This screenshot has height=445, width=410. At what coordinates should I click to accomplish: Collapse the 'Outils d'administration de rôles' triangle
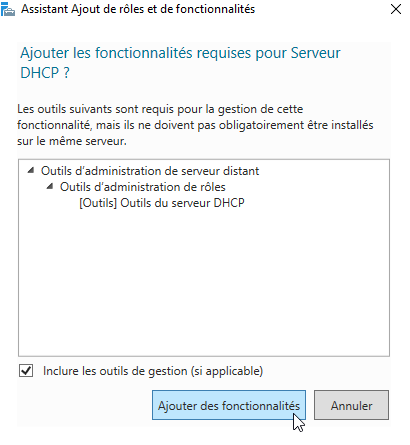point(50,186)
